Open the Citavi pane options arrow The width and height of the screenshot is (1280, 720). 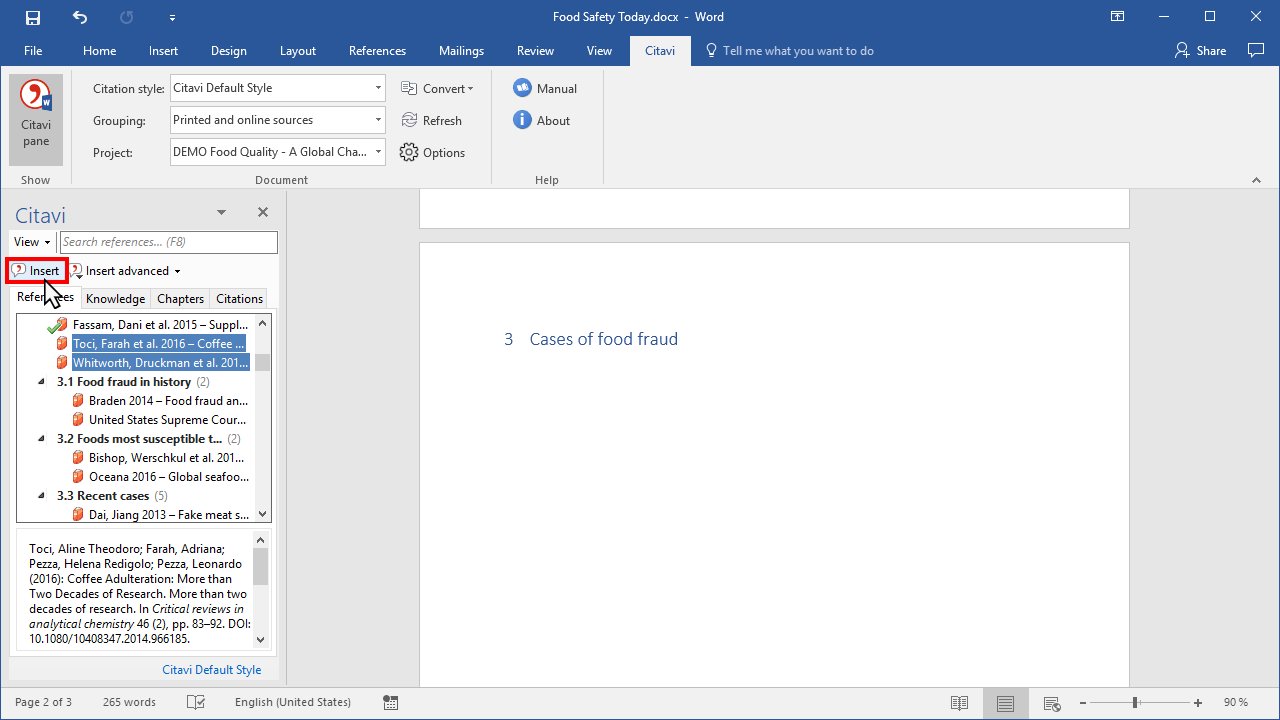(x=222, y=212)
